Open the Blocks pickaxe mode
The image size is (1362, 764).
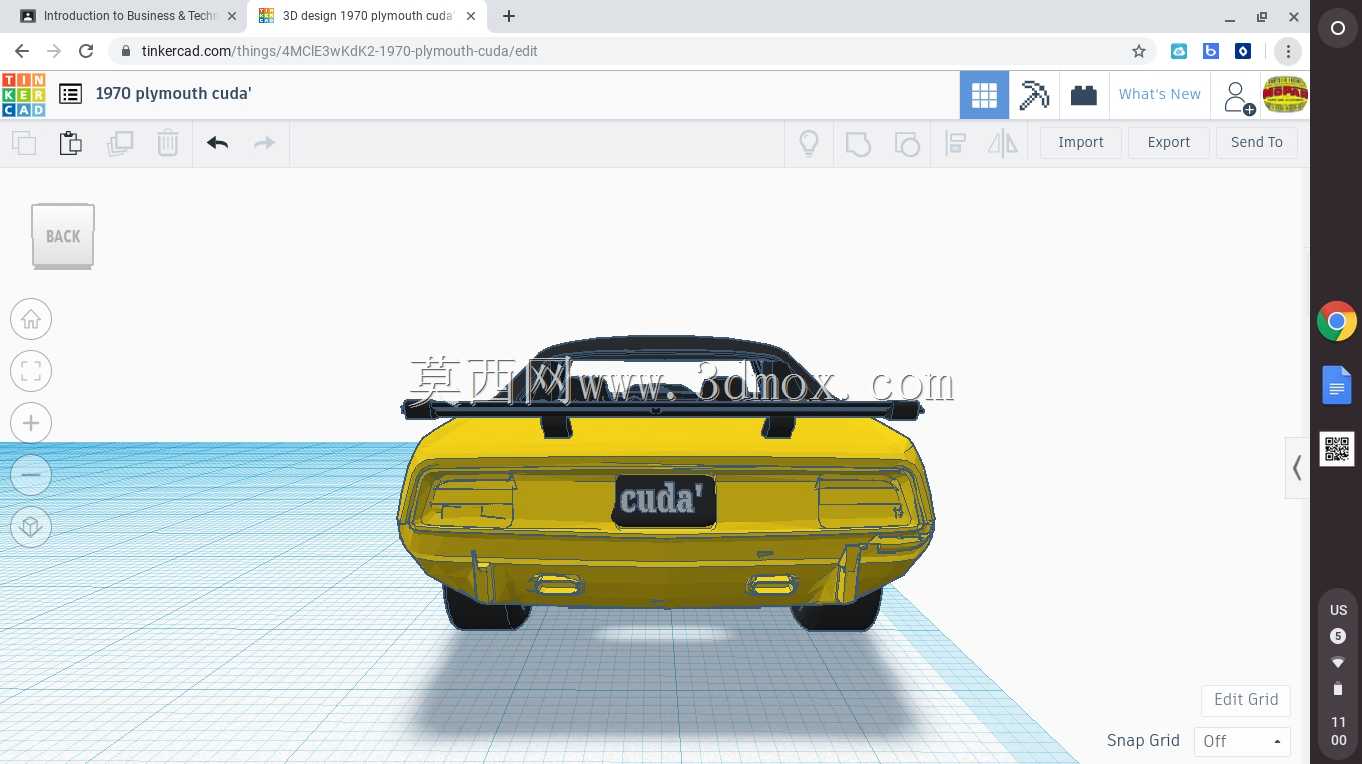pyautogui.click(x=1034, y=95)
